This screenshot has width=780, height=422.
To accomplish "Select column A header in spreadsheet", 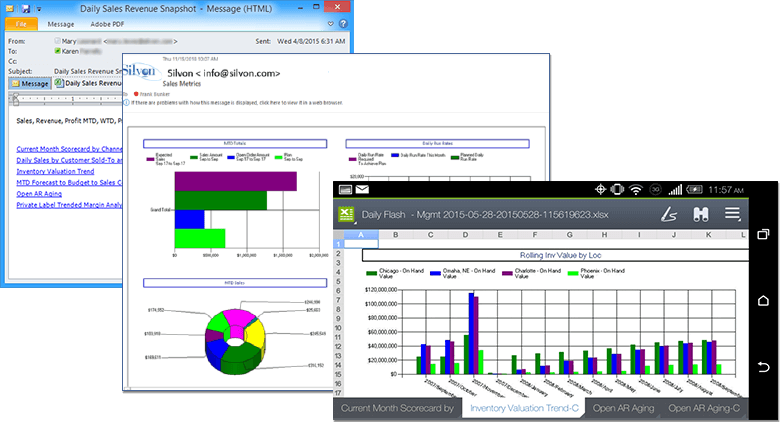I will click(x=361, y=234).
